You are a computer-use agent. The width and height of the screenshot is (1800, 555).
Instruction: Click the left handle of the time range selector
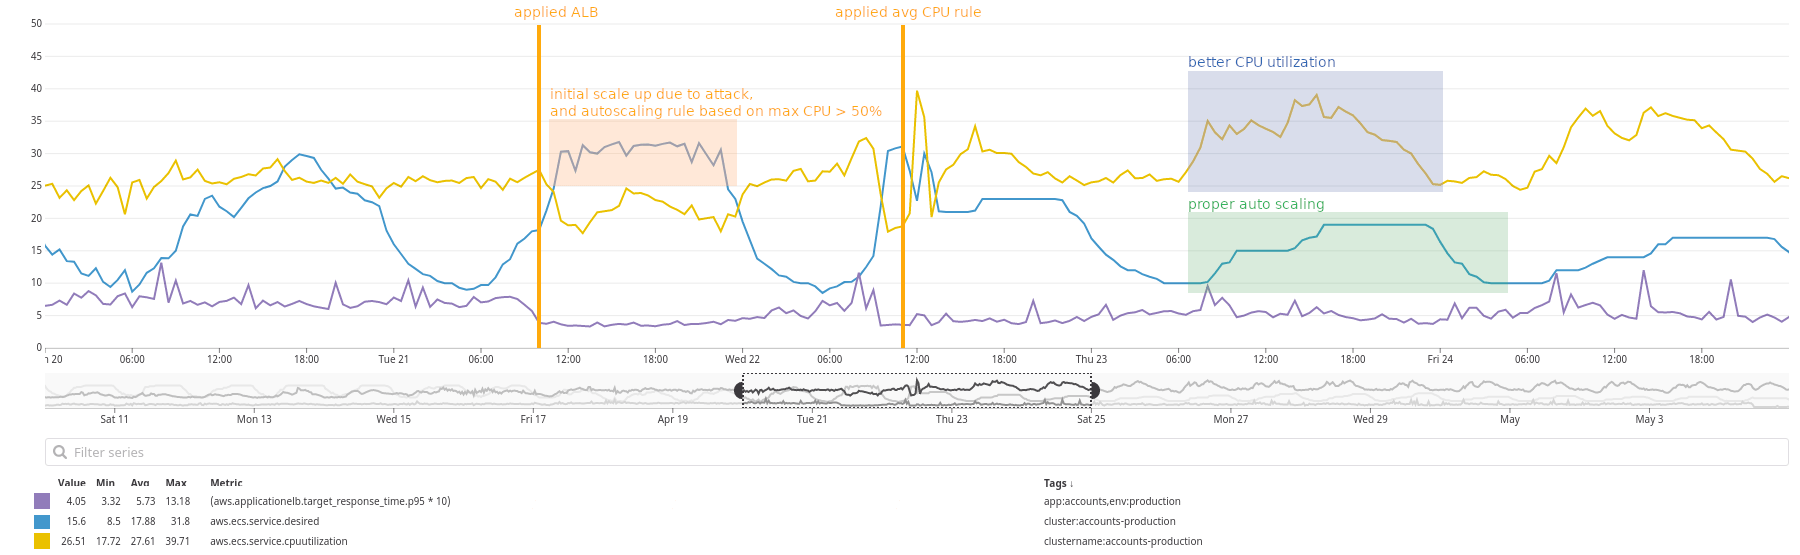tap(741, 390)
